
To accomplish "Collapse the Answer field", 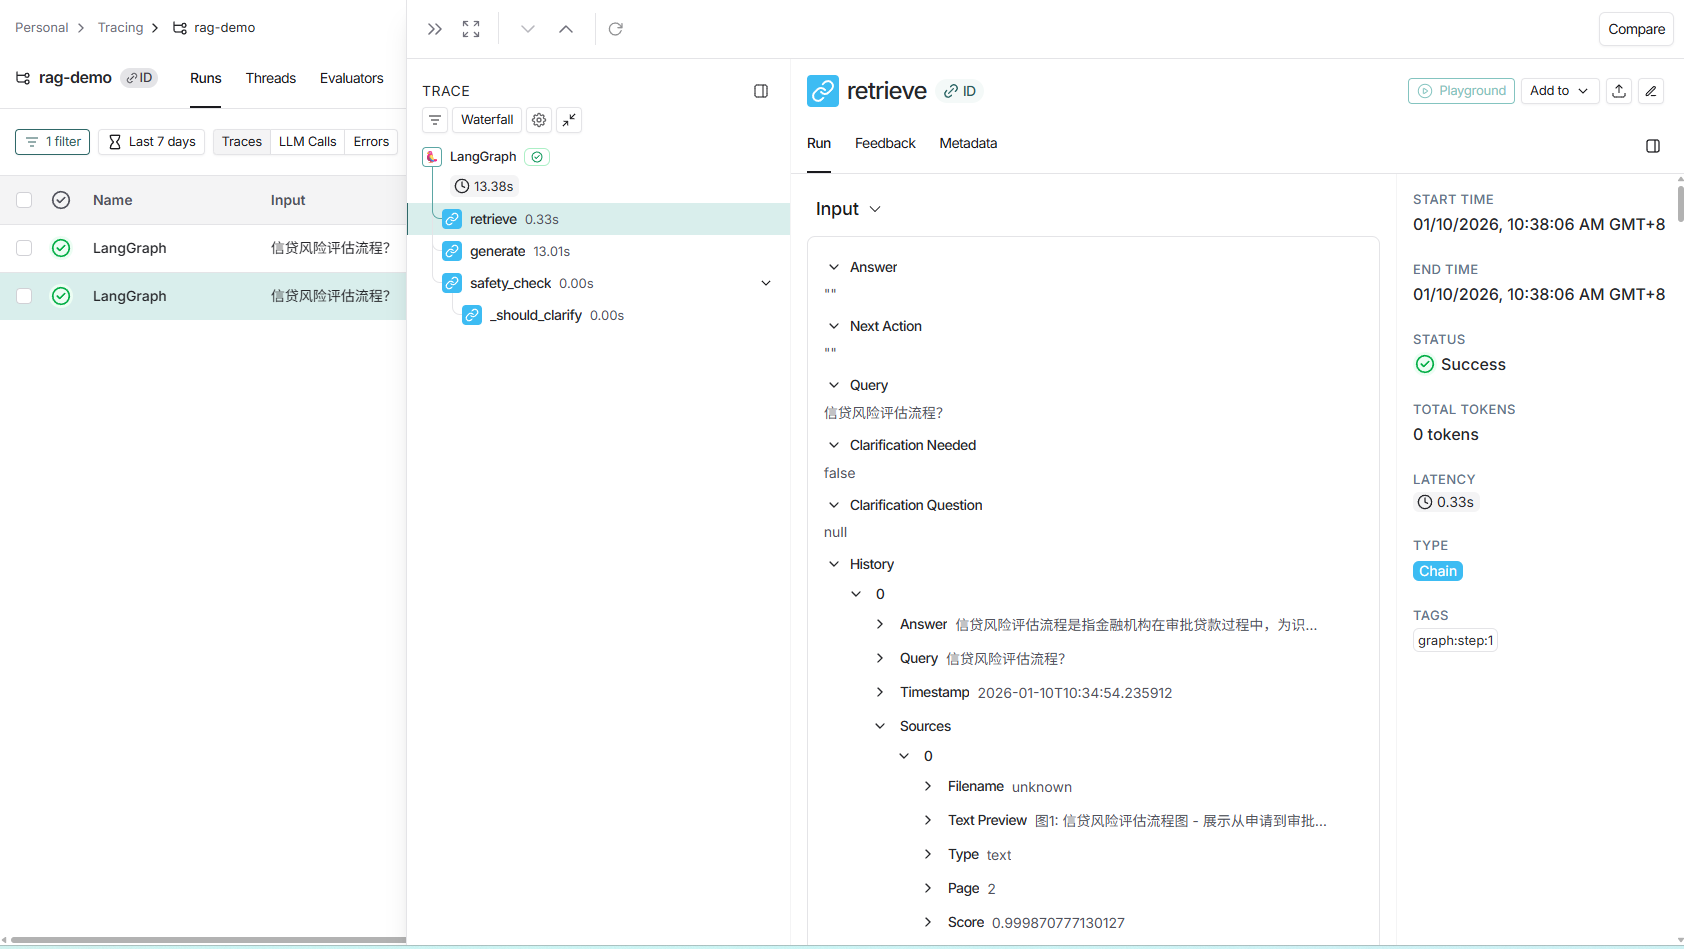I will [834, 267].
